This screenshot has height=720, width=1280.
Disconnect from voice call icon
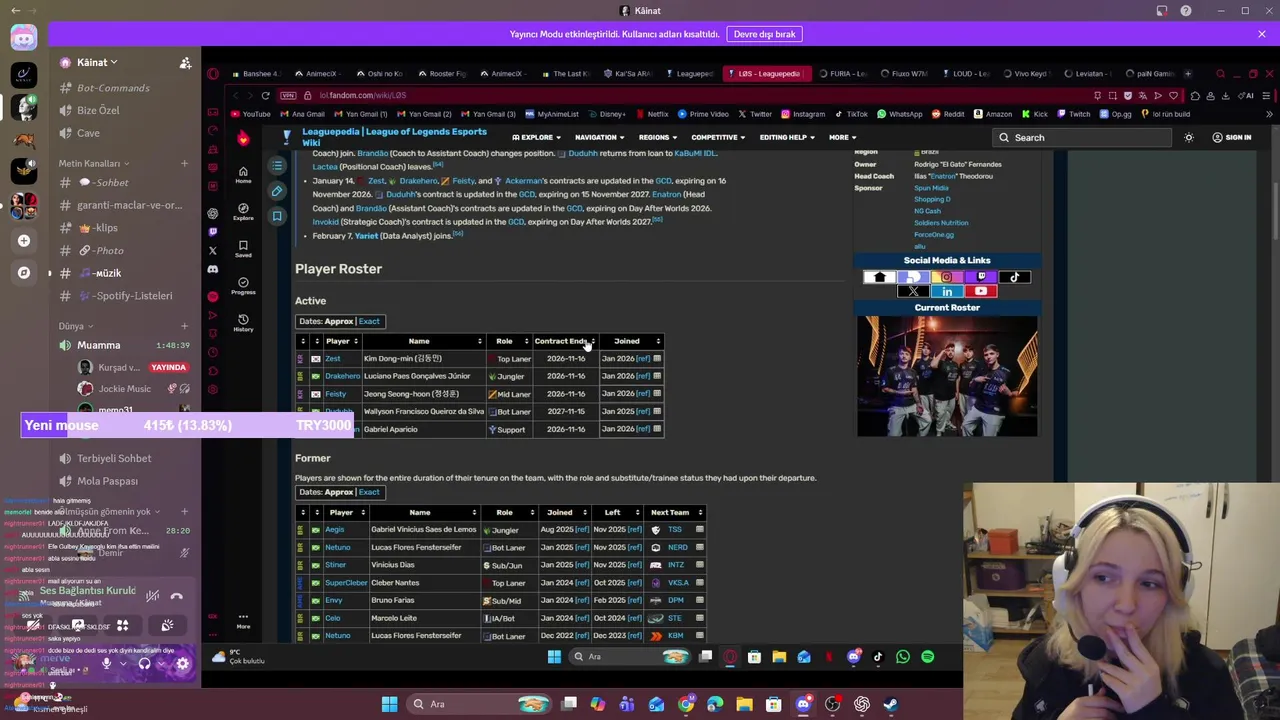pos(176,597)
